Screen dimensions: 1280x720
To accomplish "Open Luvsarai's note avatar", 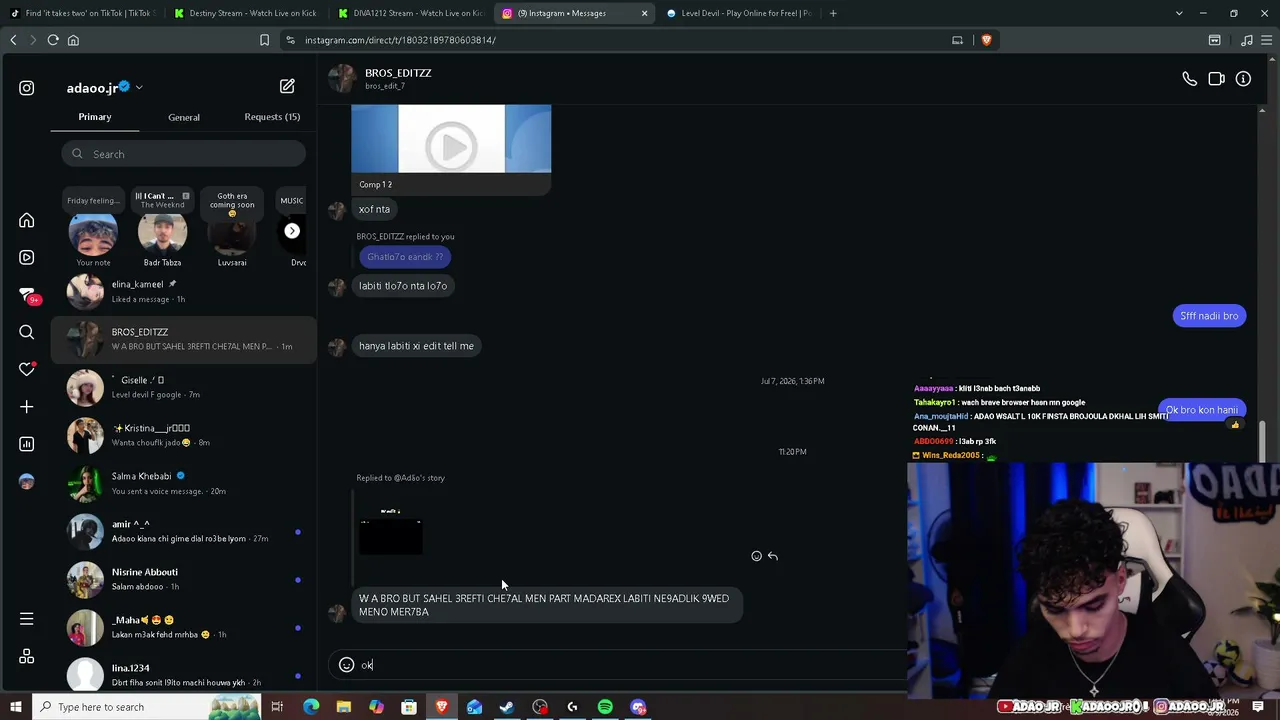I will click(x=232, y=235).
